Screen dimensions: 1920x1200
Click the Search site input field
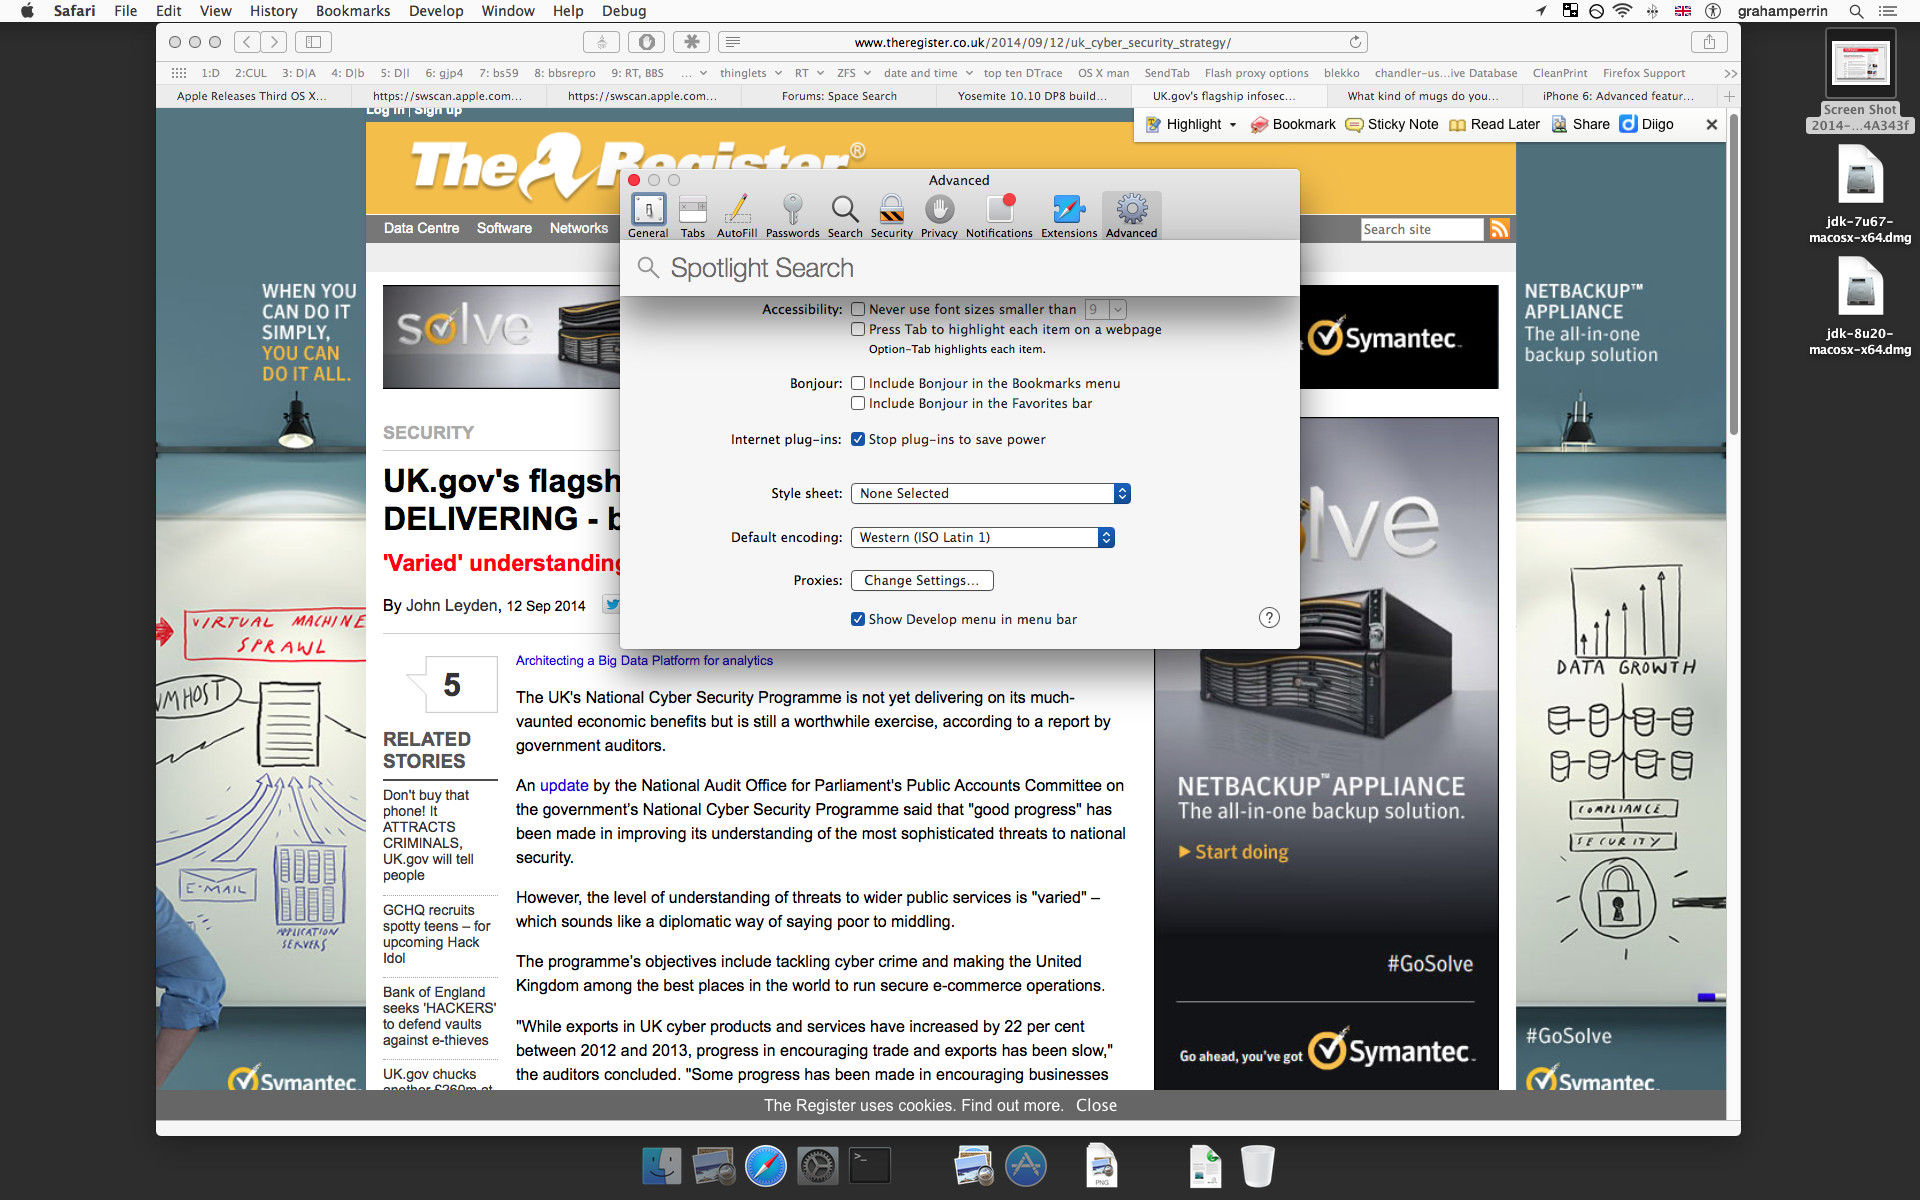tap(1420, 229)
